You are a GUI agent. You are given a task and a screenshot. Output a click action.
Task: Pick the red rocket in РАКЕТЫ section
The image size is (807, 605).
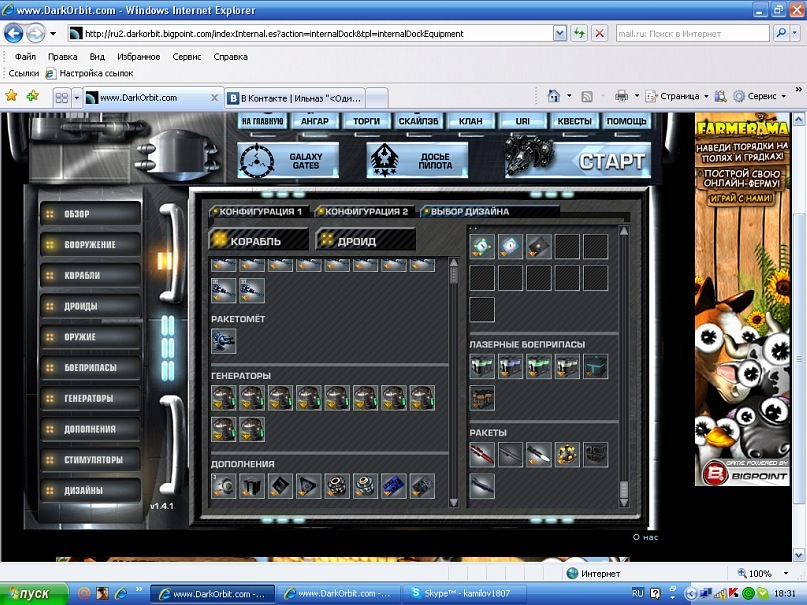point(482,455)
